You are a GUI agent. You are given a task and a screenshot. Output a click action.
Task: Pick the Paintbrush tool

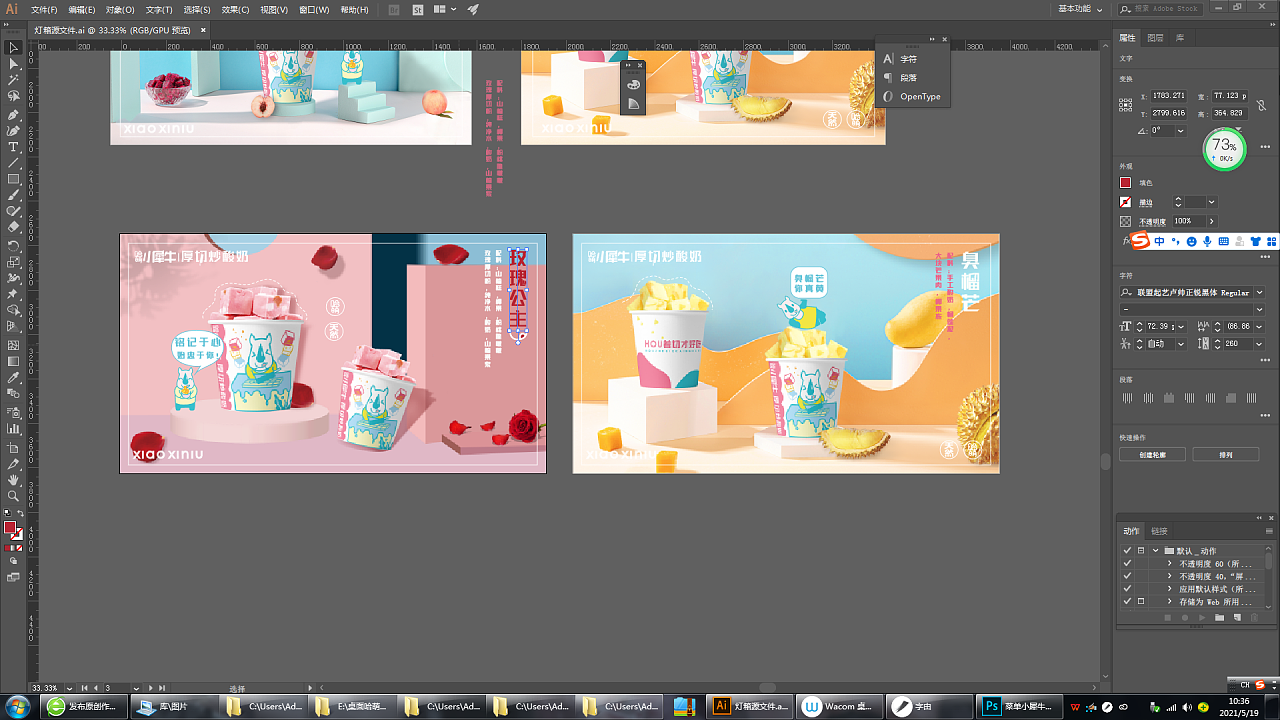(14, 196)
